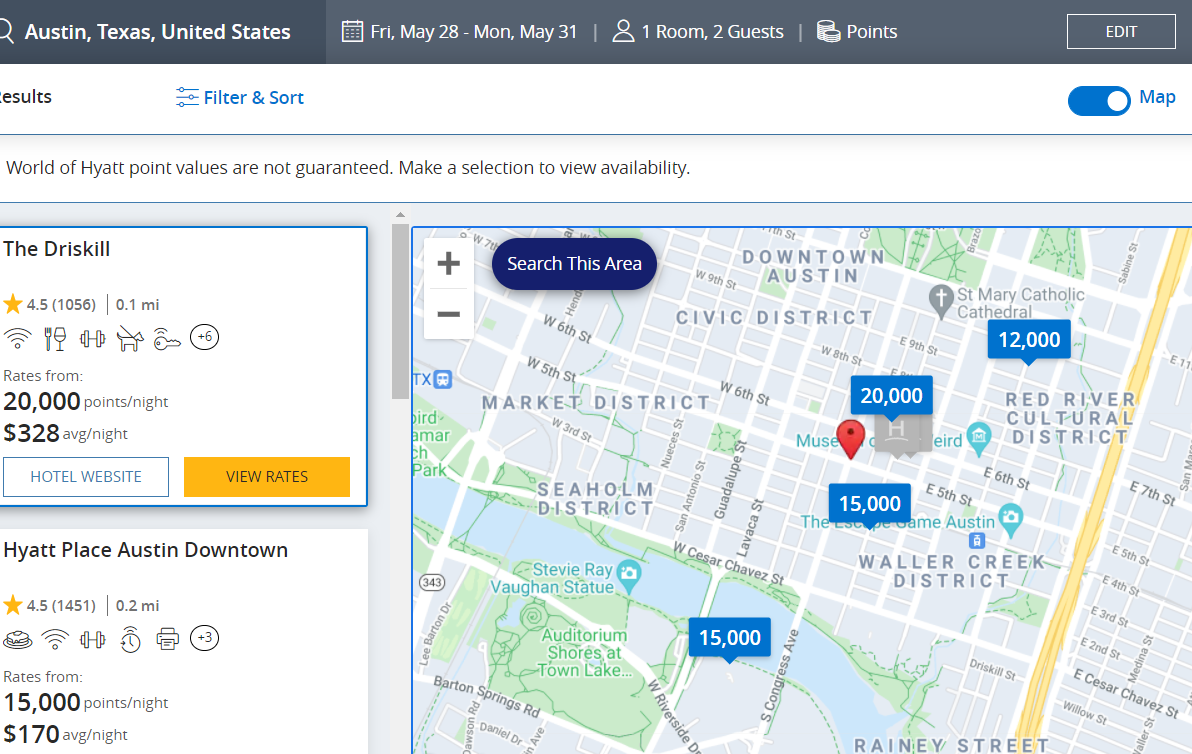Click the 15,000 points/night rate for Hyatt Place
Image resolution: width=1192 pixels, height=754 pixels.
[x=85, y=702]
